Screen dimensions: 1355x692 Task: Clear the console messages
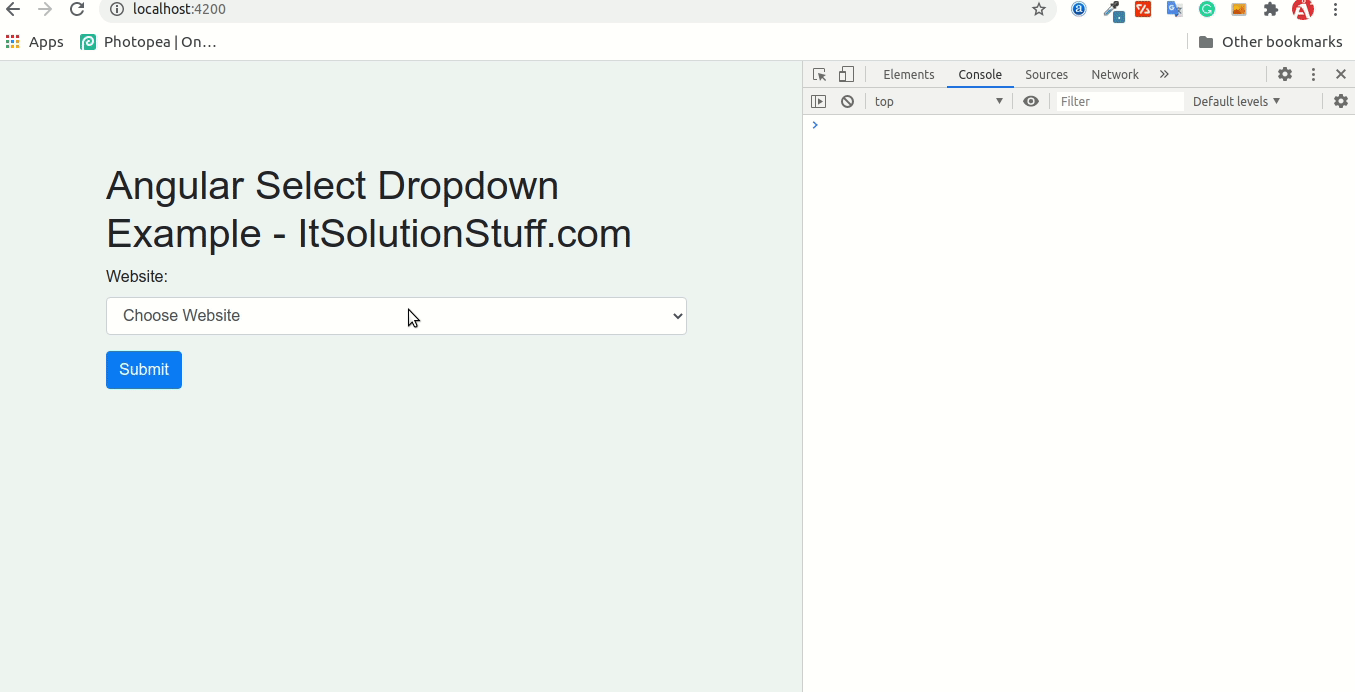point(847,101)
